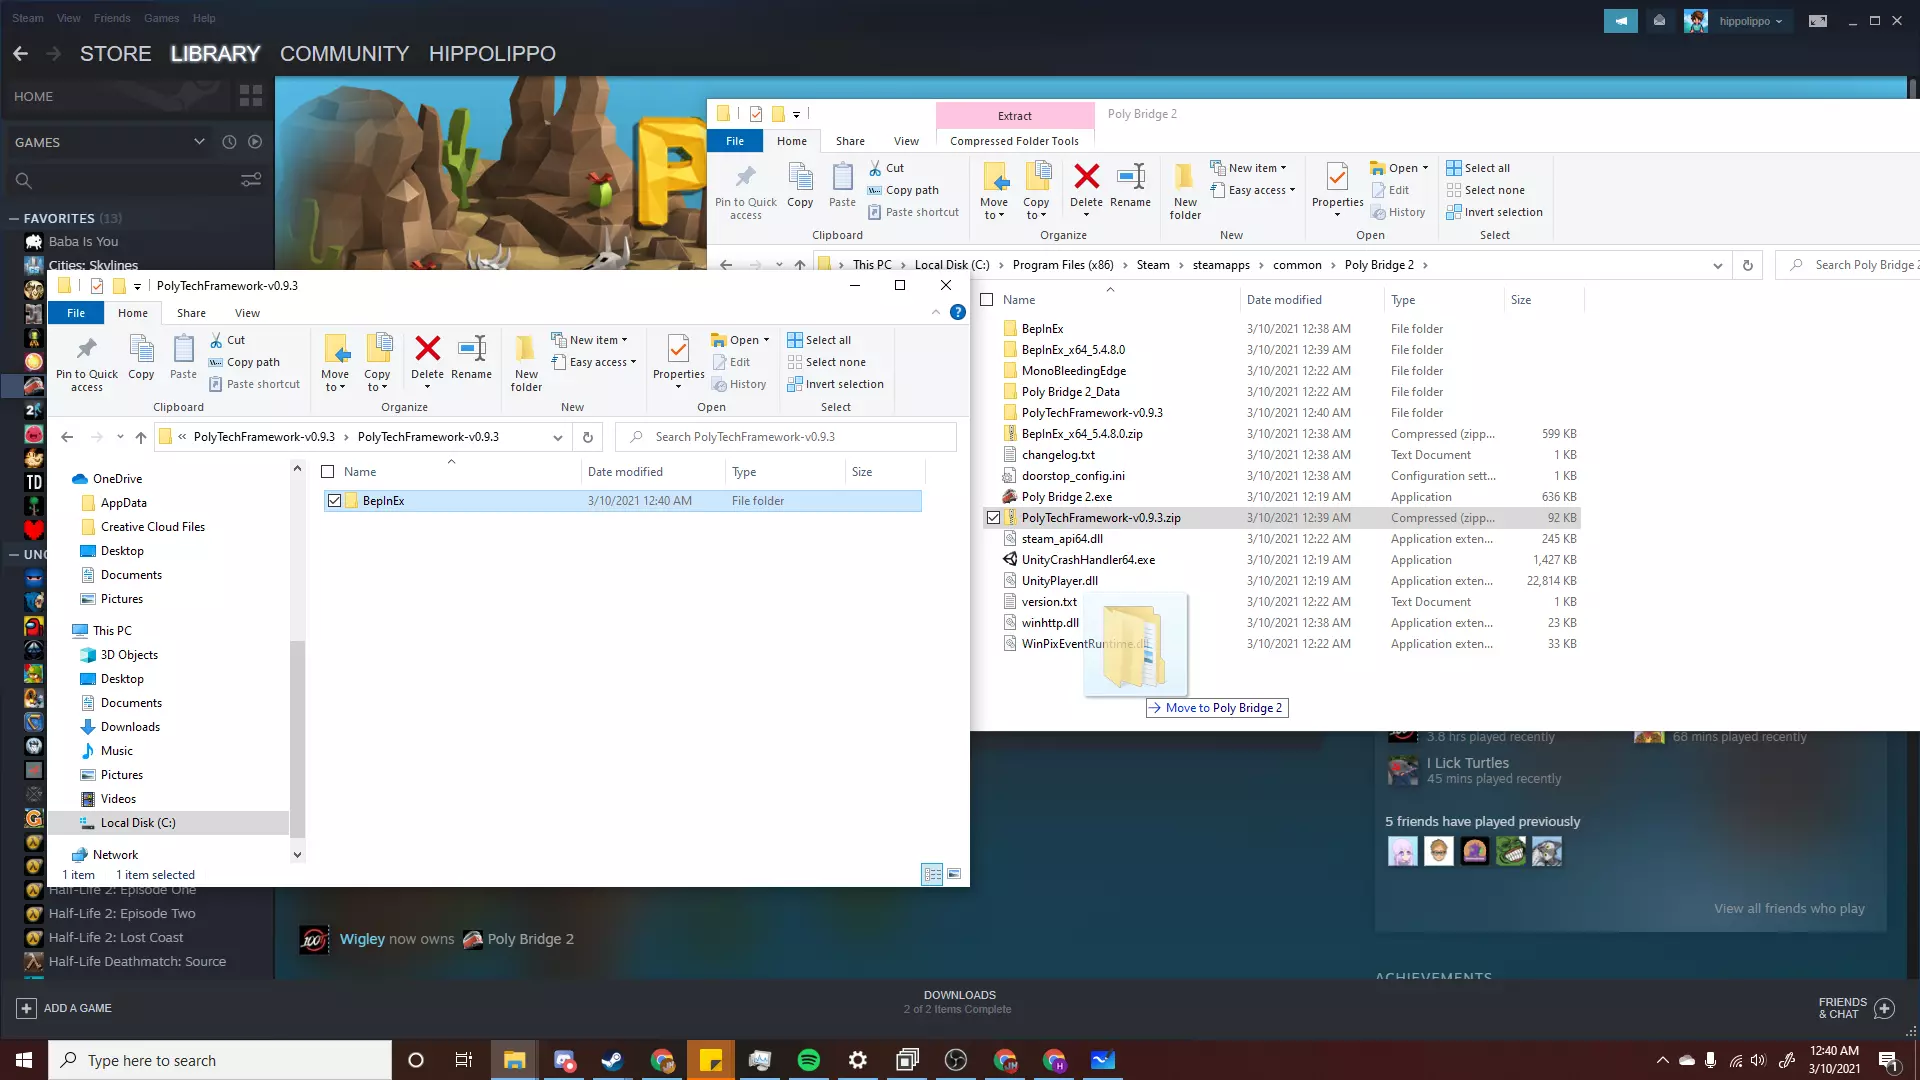Open the Steam COMMUNITY tab
Viewport: 1920px width, 1080px height.
click(x=344, y=54)
